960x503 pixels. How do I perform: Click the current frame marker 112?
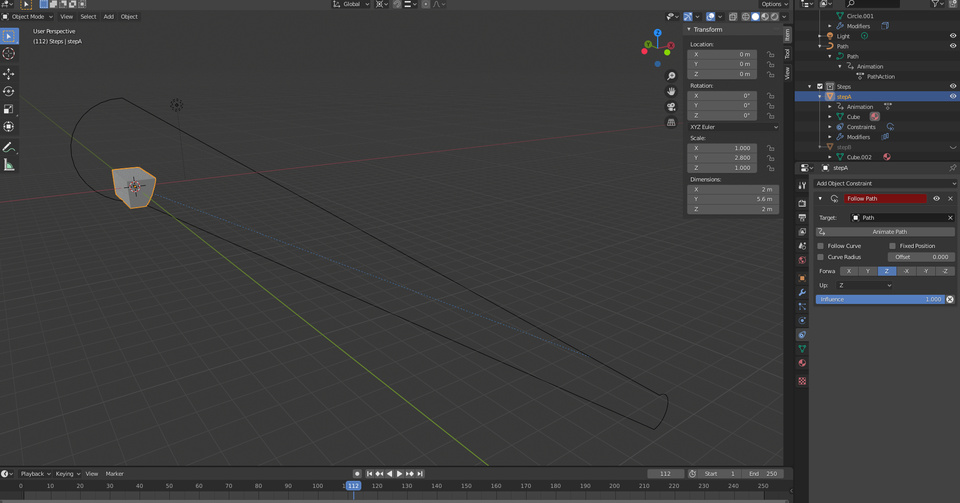[x=353, y=486]
